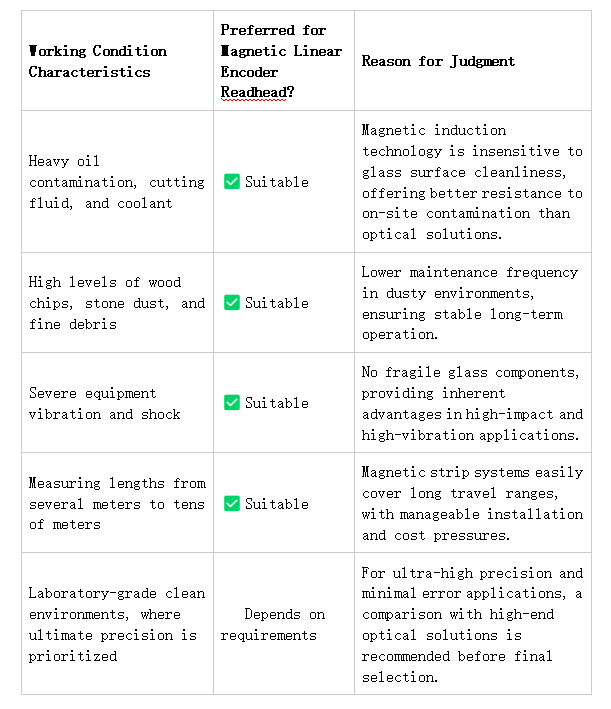611x709 pixels.
Task: Click the green checkmark beside wood chips row
Action: pos(231,302)
